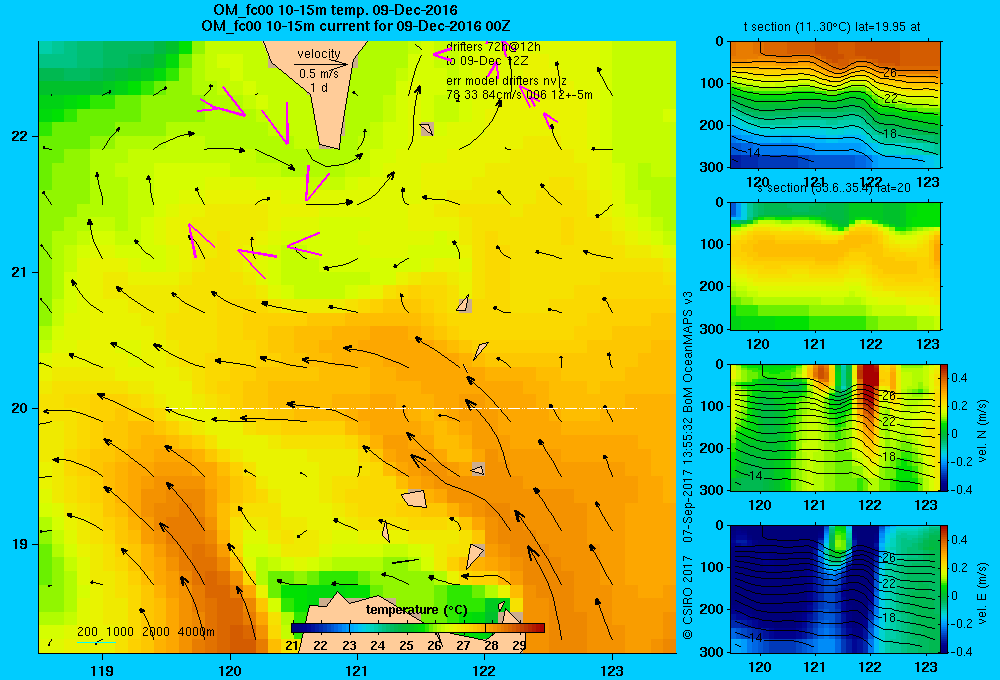The width and height of the screenshot is (1000, 680).
Task: Open the temperature section panel
Action: pyautogui.click(x=835, y=105)
